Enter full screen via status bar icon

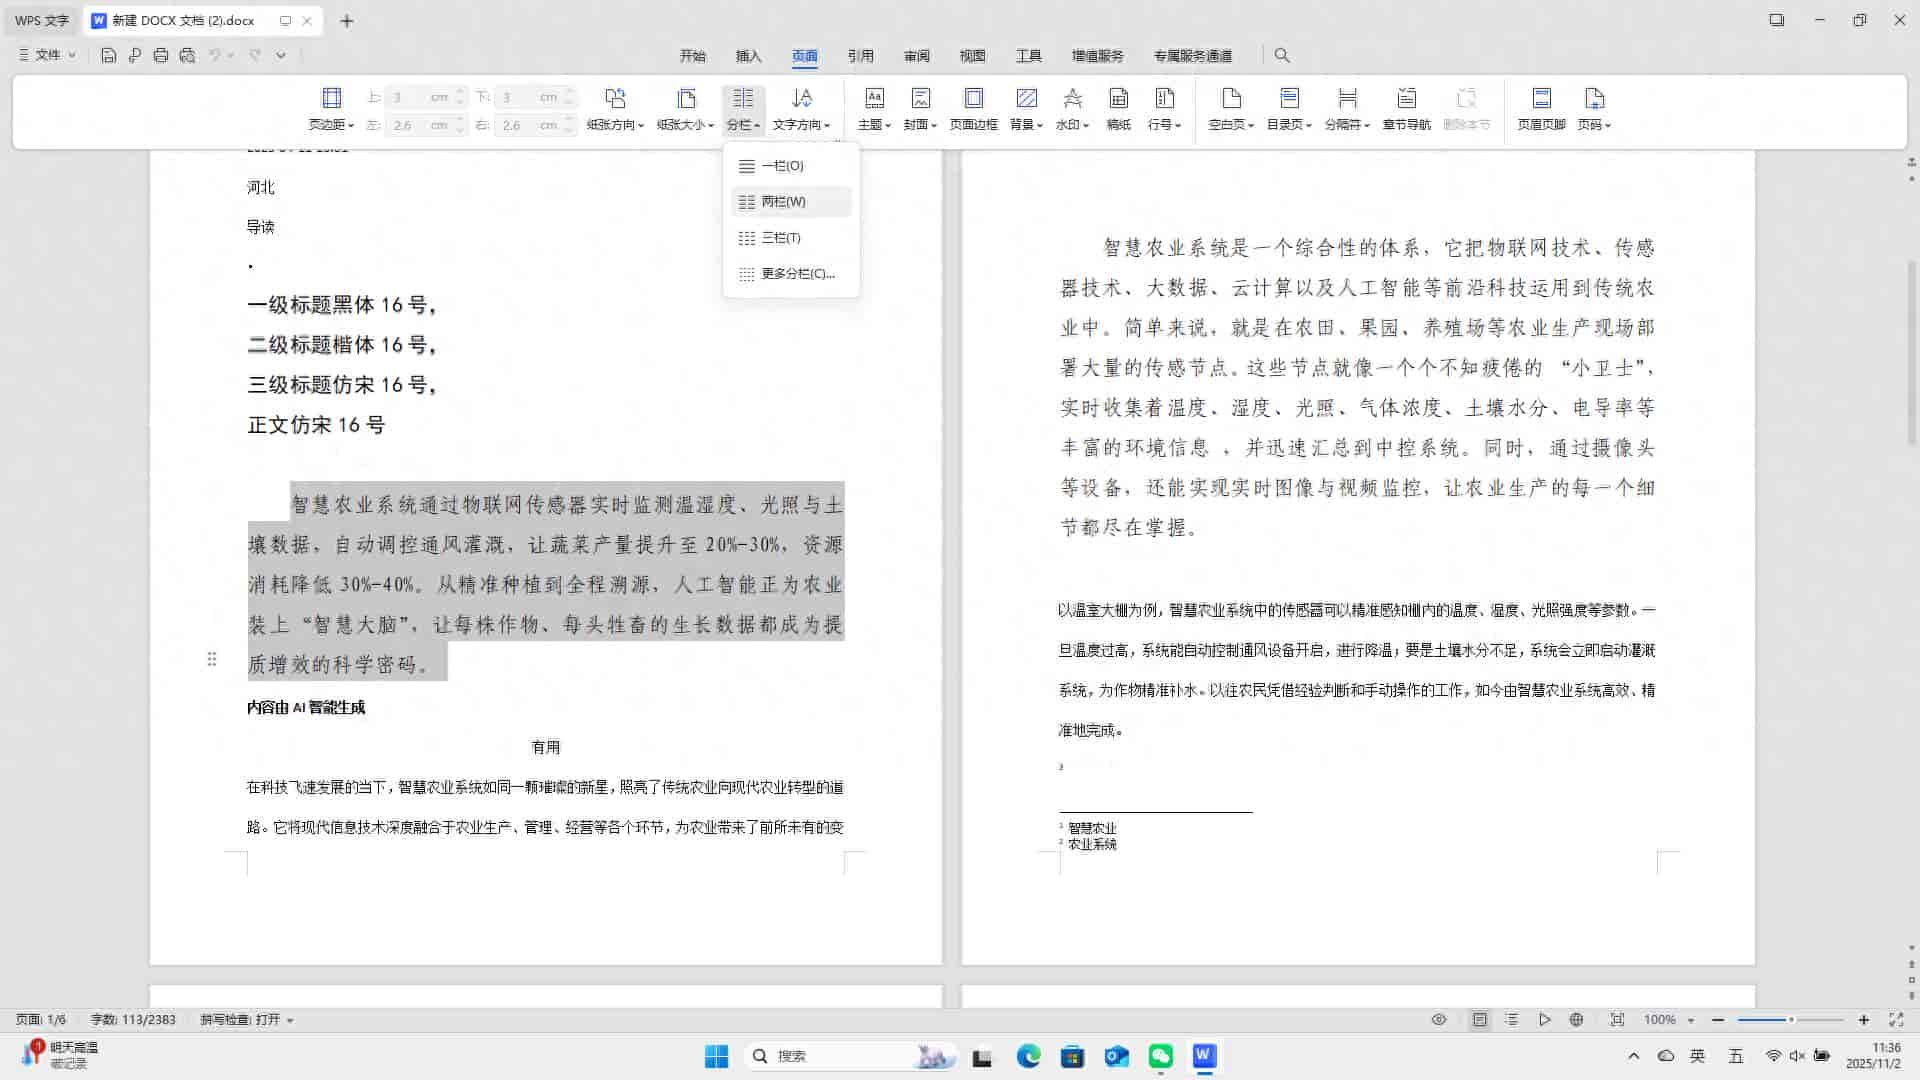pyautogui.click(x=1895, y=1019)
